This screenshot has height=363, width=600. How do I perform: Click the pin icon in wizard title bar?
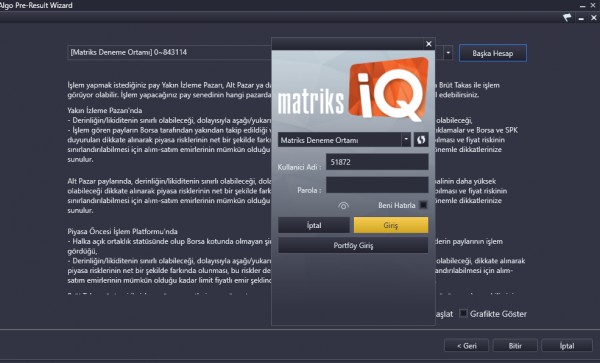pos(567,18)
